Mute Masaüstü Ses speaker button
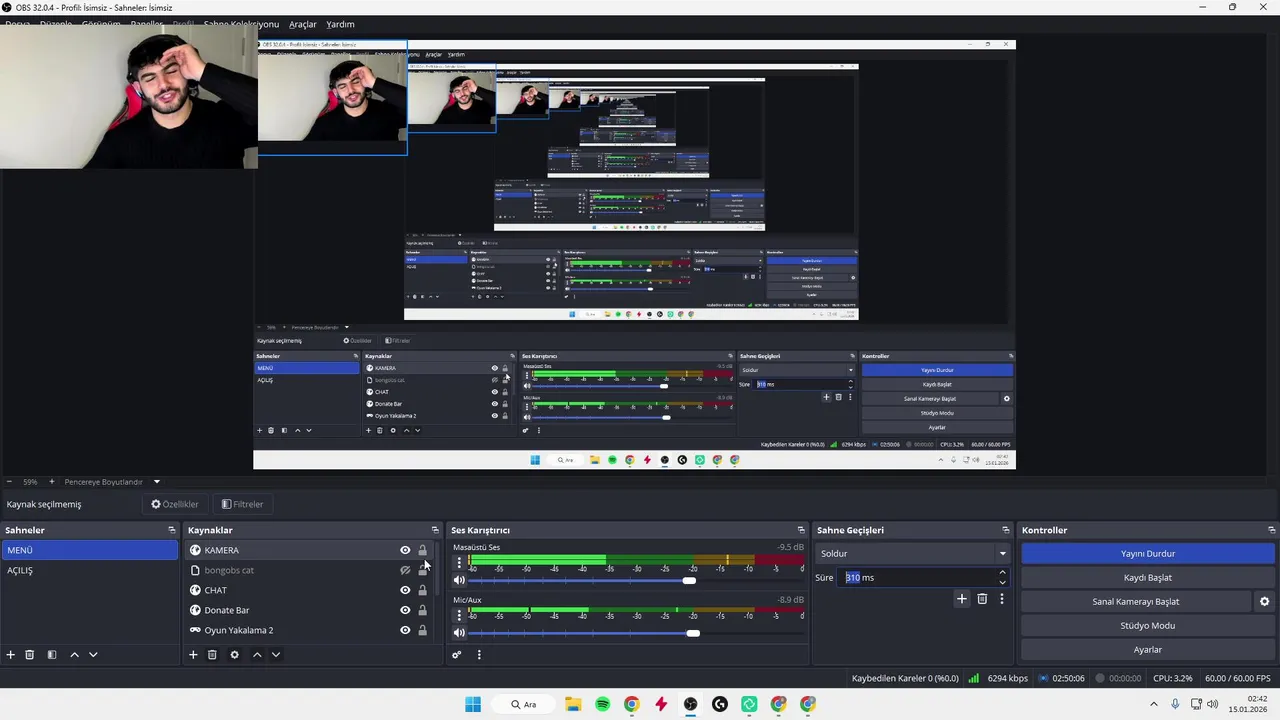This screenshot has width=1280, height=720. pos(459,580)
